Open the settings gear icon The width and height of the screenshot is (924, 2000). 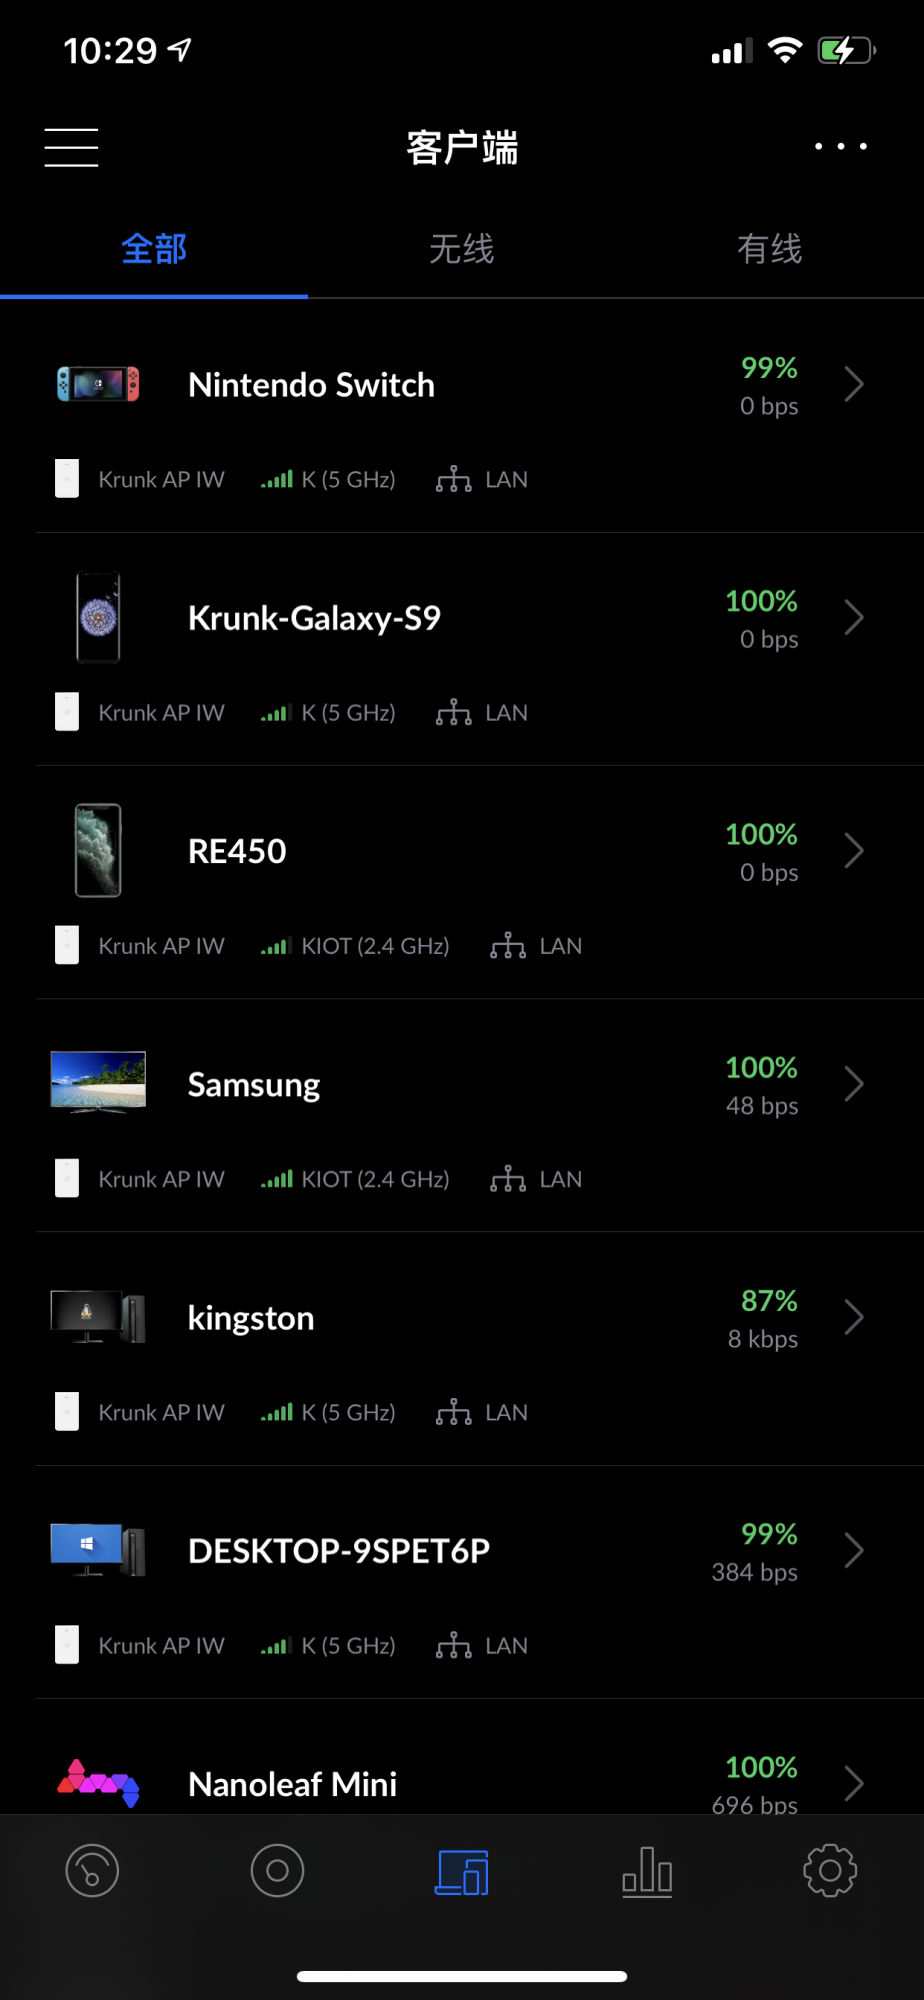tap(830, 1871)
